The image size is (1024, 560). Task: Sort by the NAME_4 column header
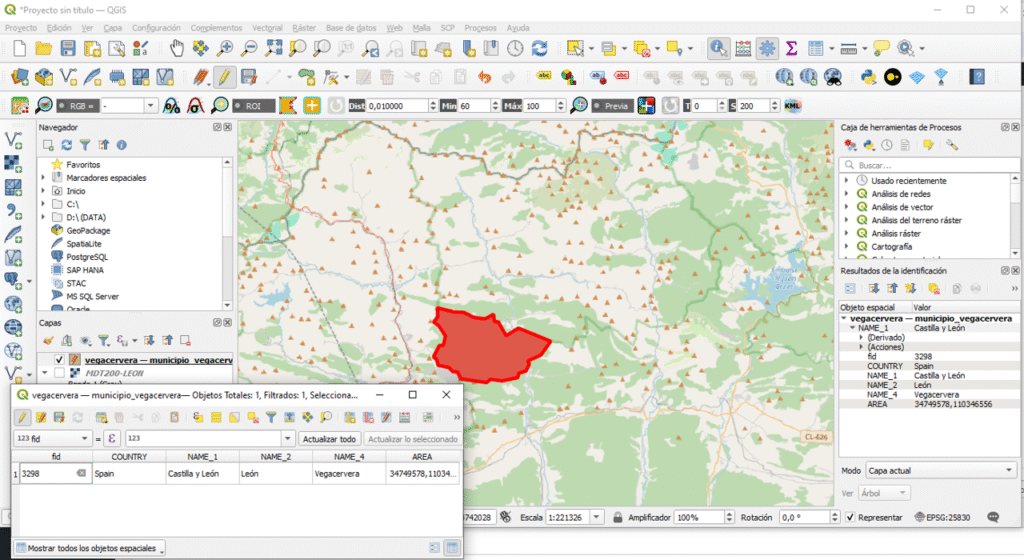pos(349,457)
